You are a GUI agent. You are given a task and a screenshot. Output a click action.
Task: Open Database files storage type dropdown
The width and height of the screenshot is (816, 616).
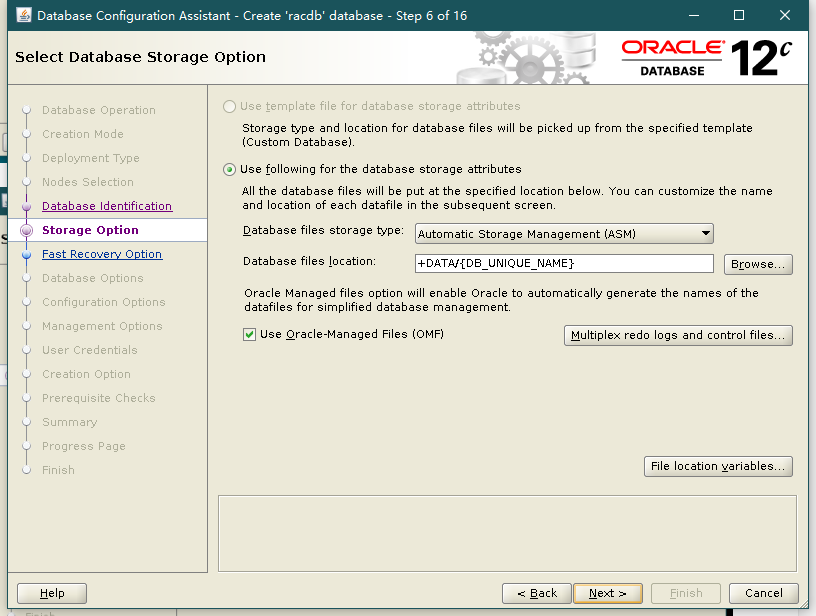564,234
